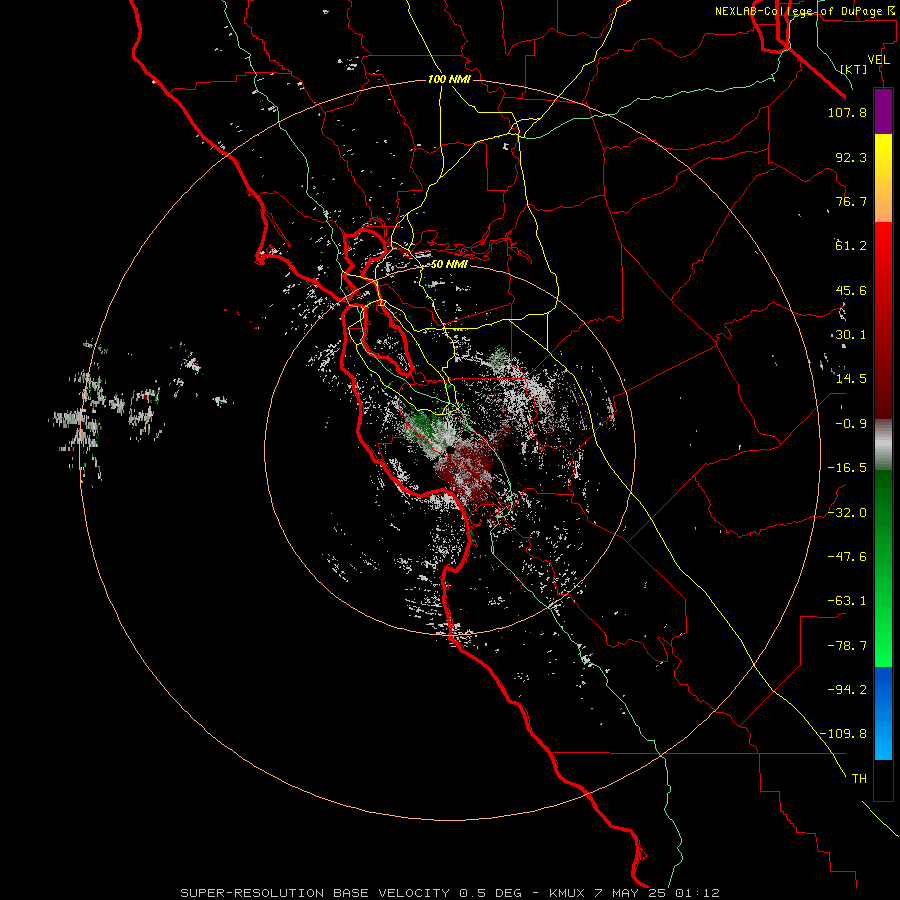Click the 76.7 scale value
The width and height of the screenshot is (900, 900).
tap(851, 201)
